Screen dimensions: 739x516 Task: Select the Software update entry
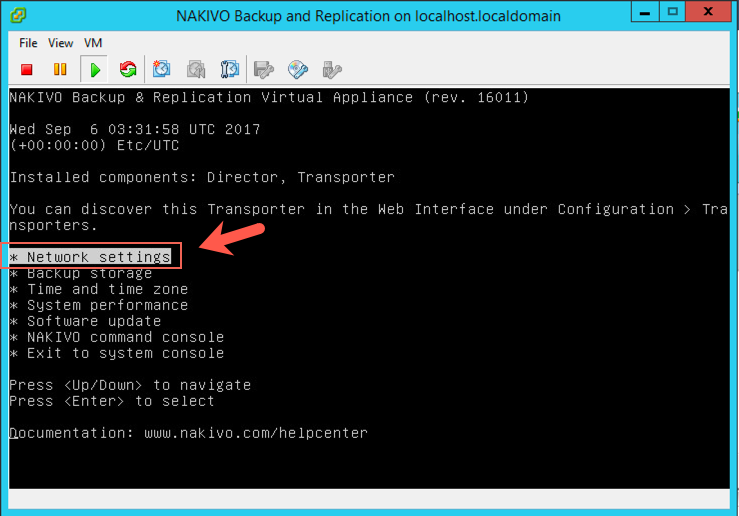(85, 321)
